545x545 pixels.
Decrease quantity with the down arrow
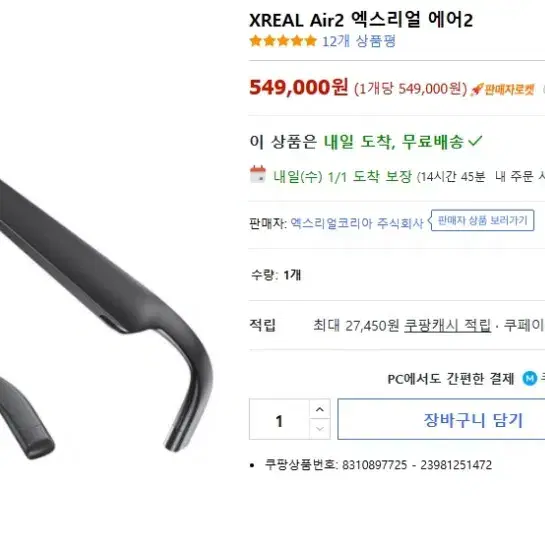(x=320, y=429)
